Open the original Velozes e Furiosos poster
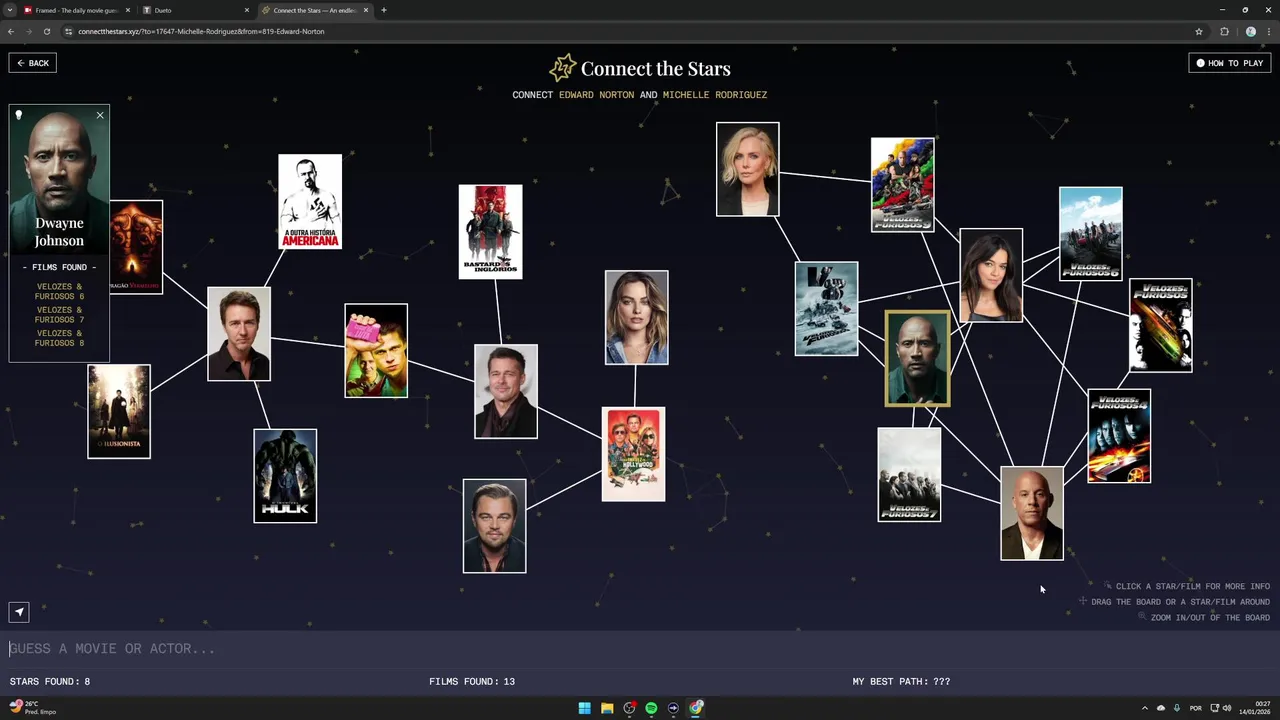1280x720 pixels. pyautogui.click(x=1161, y=325)
